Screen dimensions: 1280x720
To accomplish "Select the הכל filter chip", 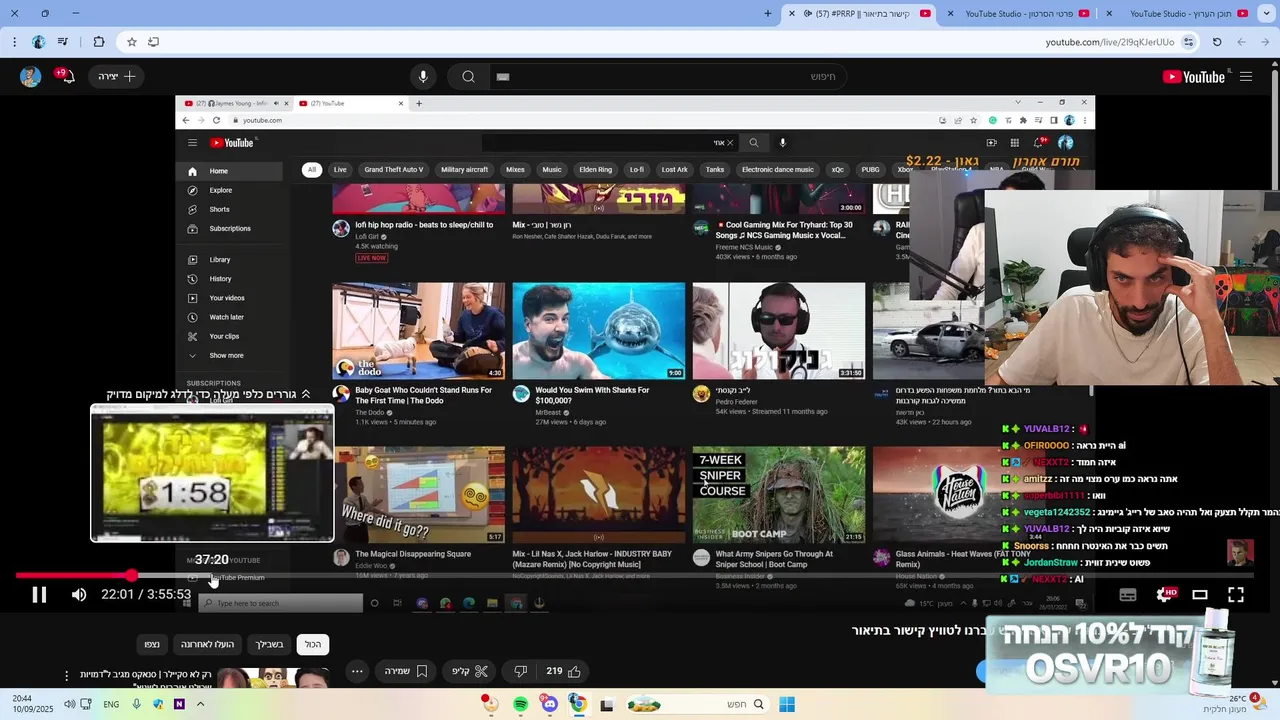I will 314,645.
